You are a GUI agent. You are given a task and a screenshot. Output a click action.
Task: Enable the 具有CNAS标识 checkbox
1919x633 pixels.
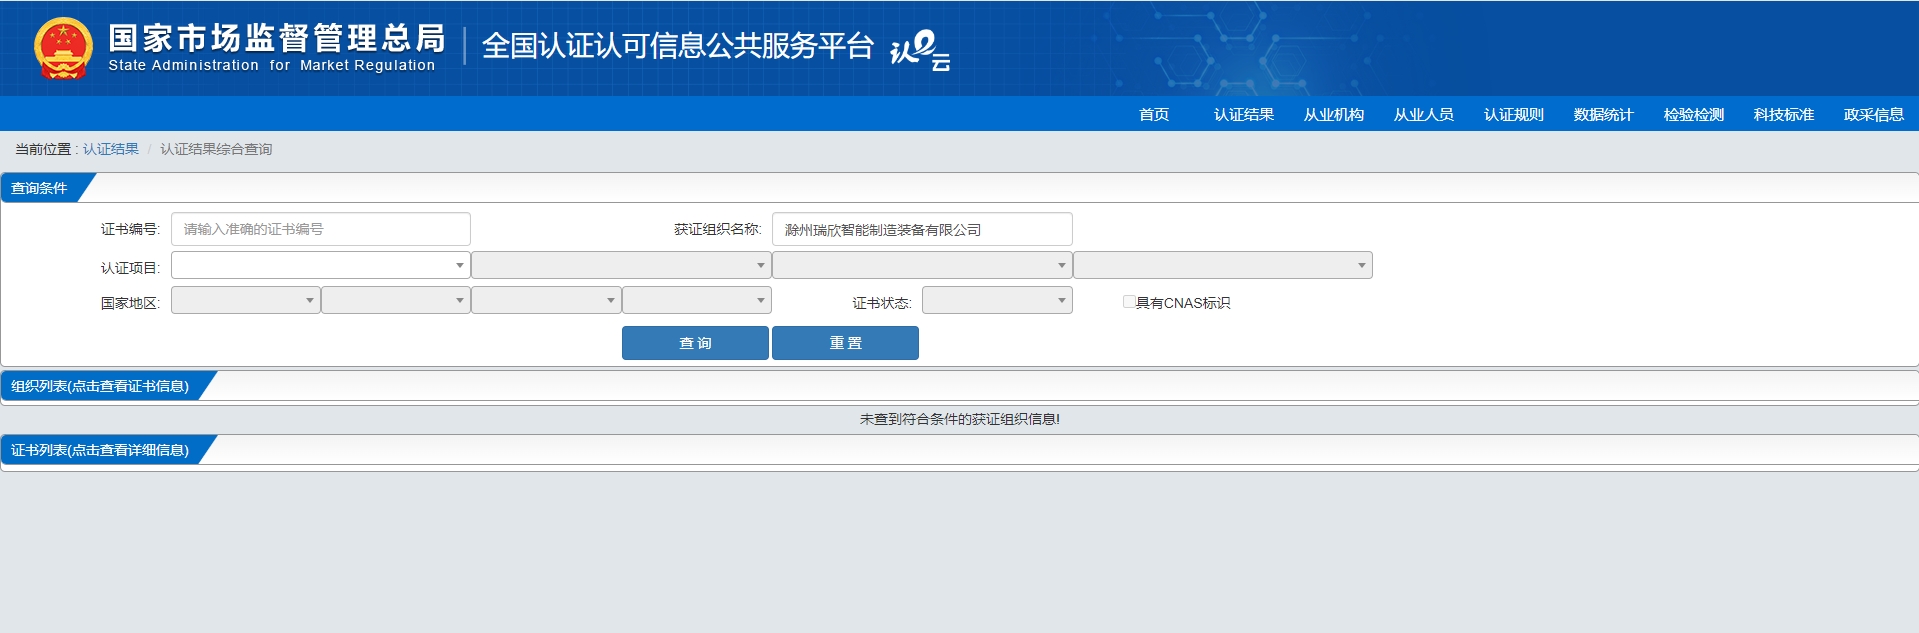click(1129, 301)
